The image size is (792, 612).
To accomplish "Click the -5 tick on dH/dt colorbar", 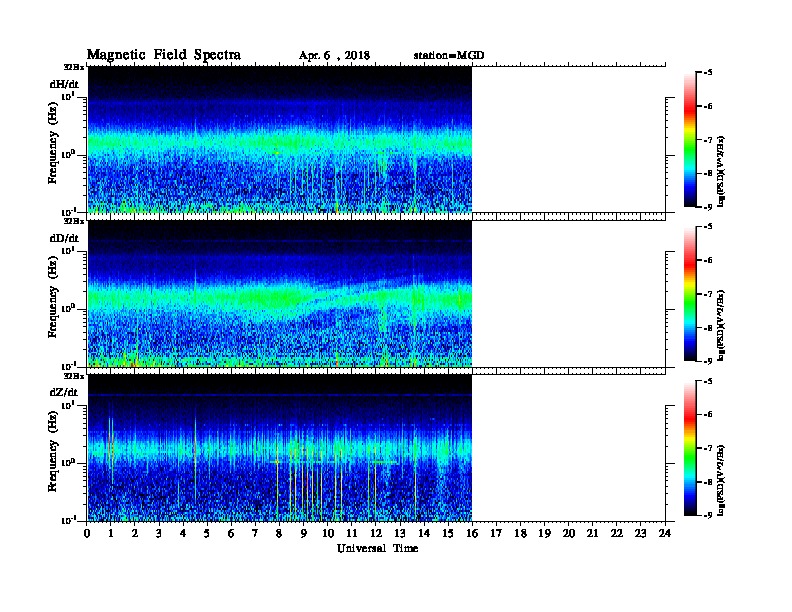I will 708,73.
